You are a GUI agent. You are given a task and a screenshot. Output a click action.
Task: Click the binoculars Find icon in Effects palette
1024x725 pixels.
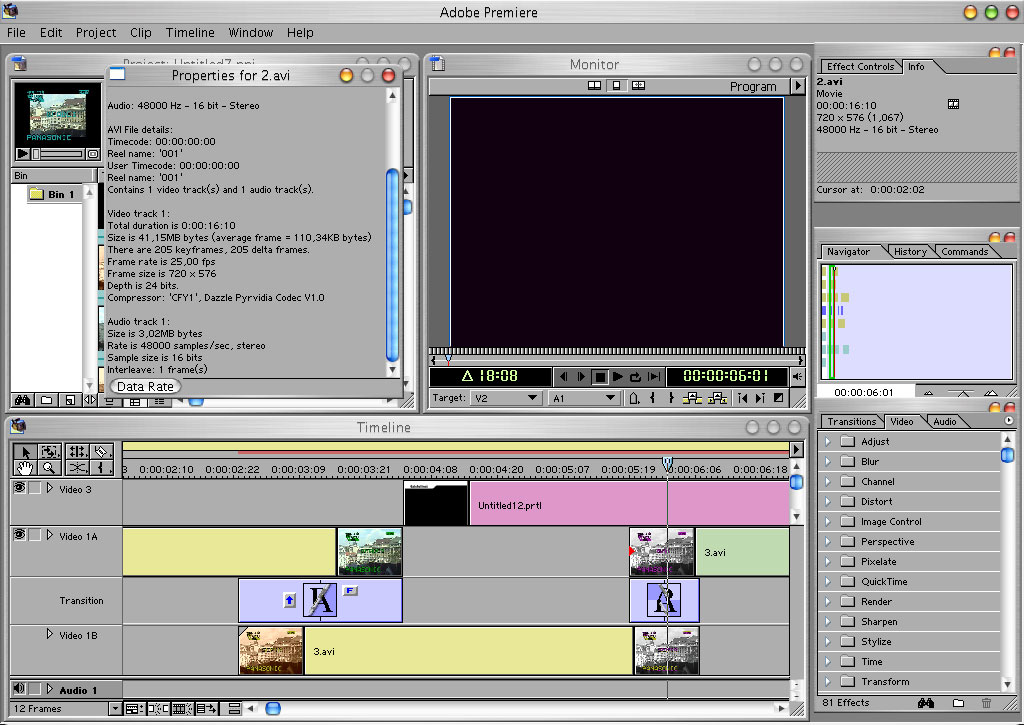point(925,703)
